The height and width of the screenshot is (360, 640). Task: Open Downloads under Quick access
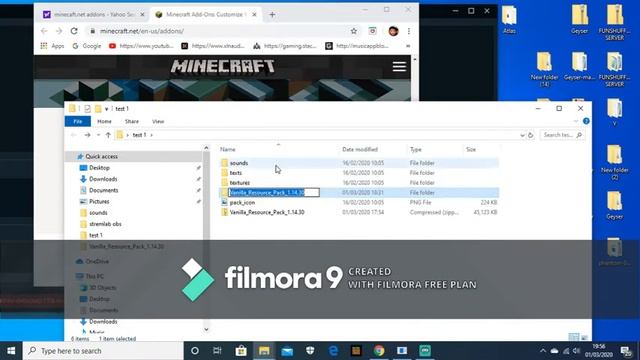point(103,179)
